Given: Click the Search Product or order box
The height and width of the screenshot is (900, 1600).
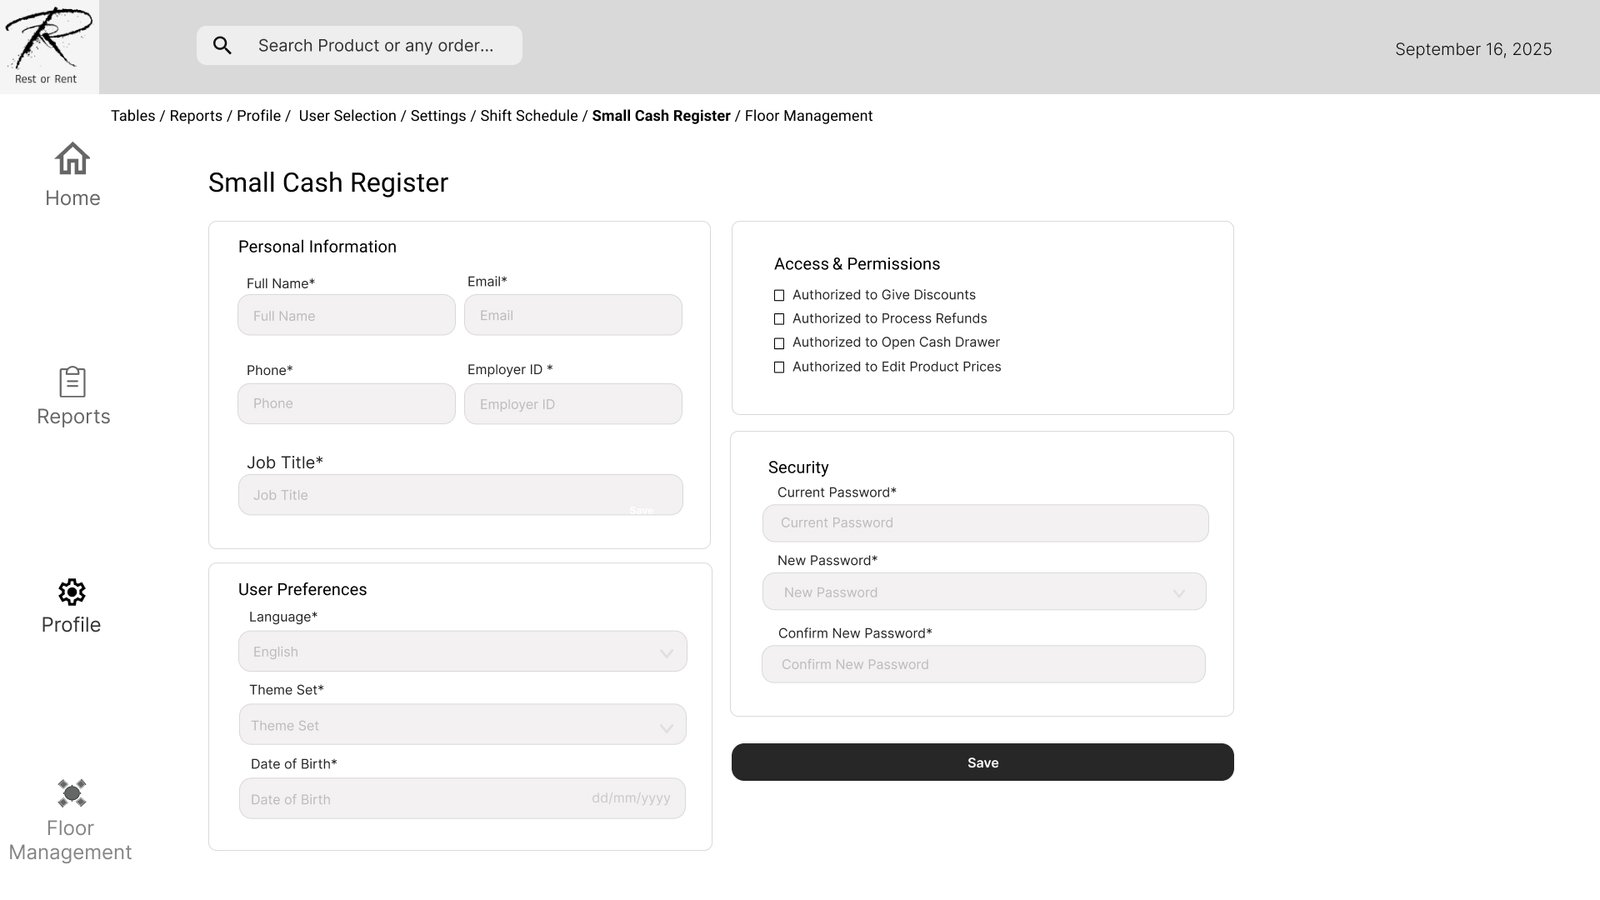Looking at the screenshot, I should [x=375, y=46].
